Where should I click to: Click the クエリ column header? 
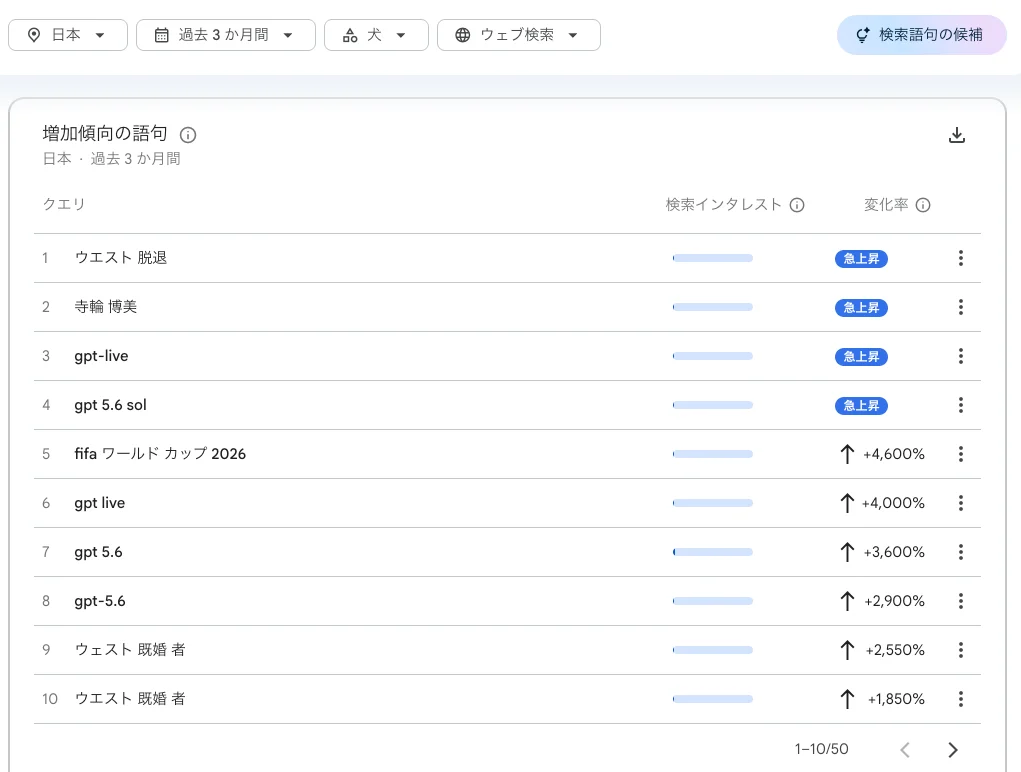64,204
